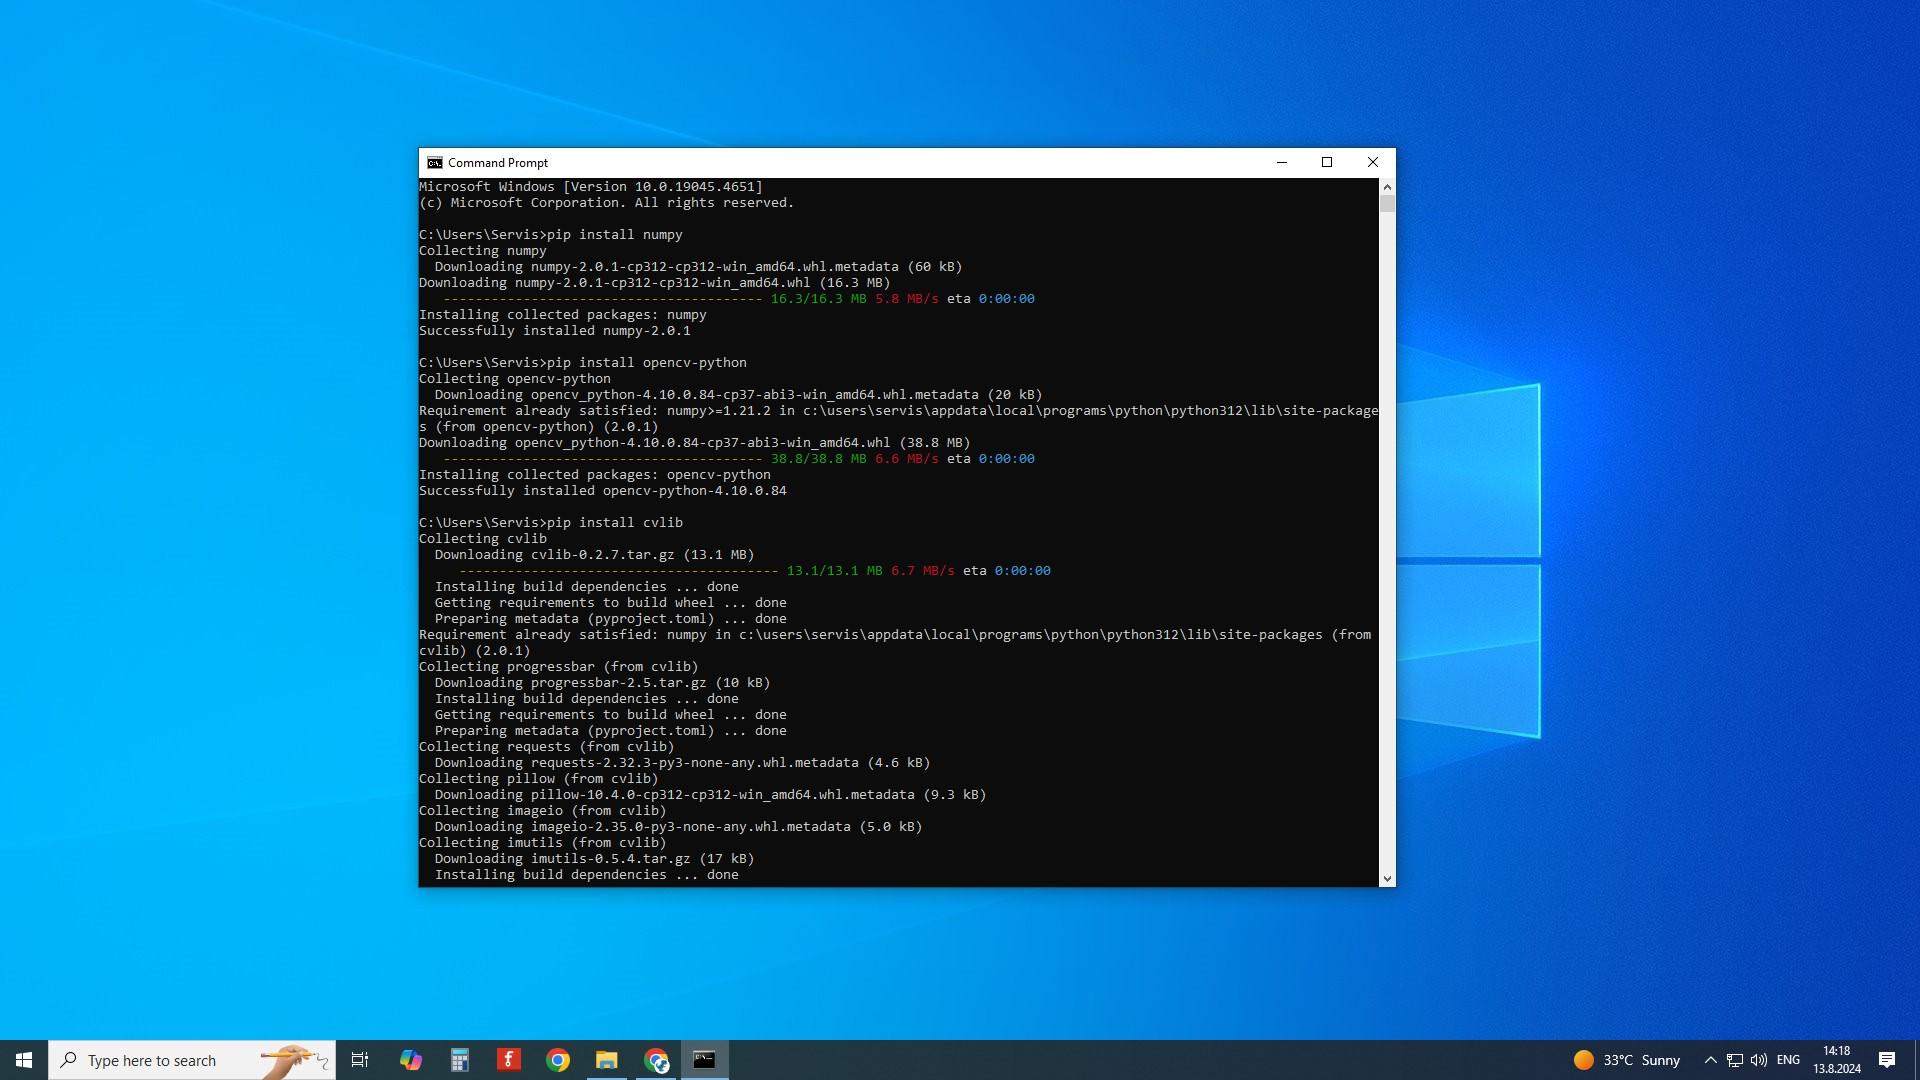1920x1080 pixels.
Task: Click the Command Prompt title bar icon
Action: click(x=435, y=162)
